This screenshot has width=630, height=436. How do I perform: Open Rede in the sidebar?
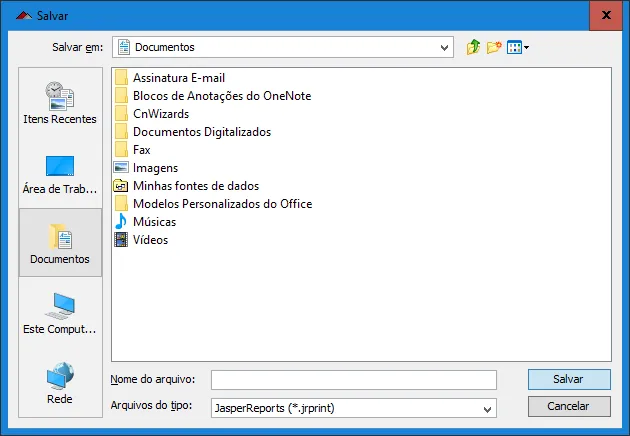pos(60,383)
